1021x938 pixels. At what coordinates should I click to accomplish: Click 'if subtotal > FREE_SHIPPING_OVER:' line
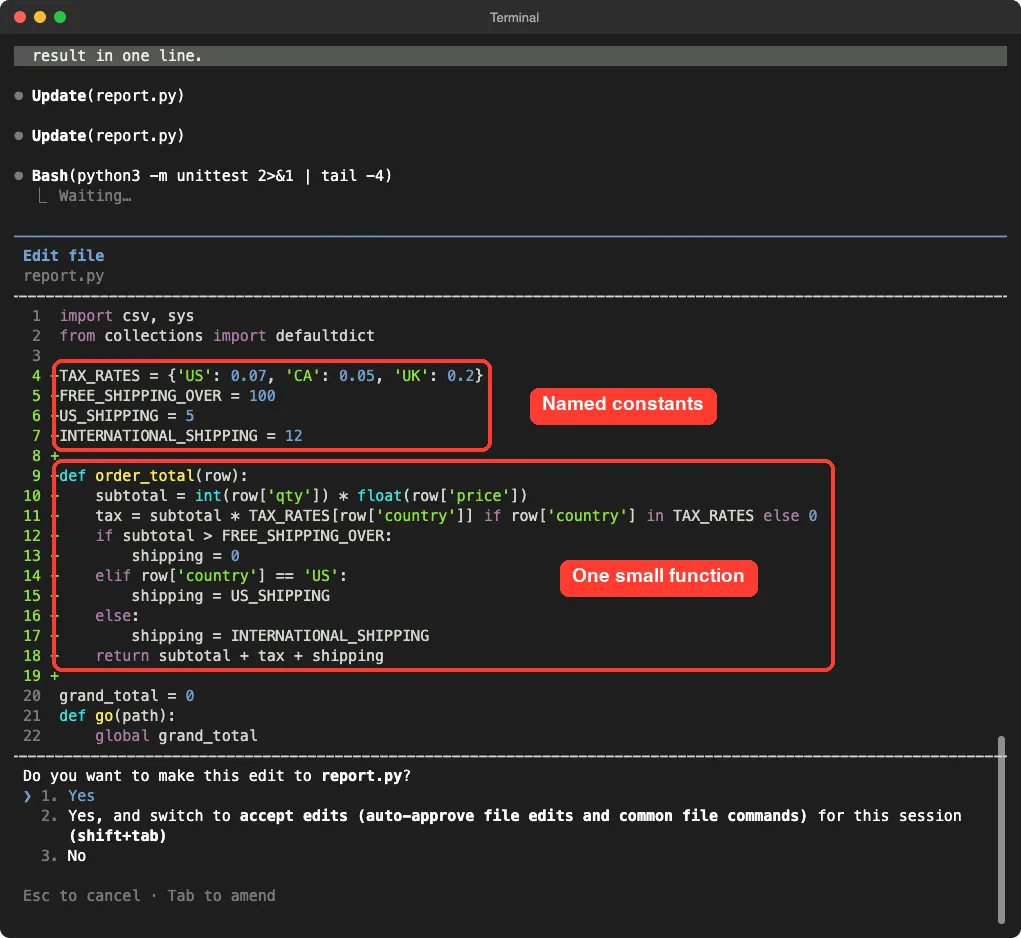point(244,535)
